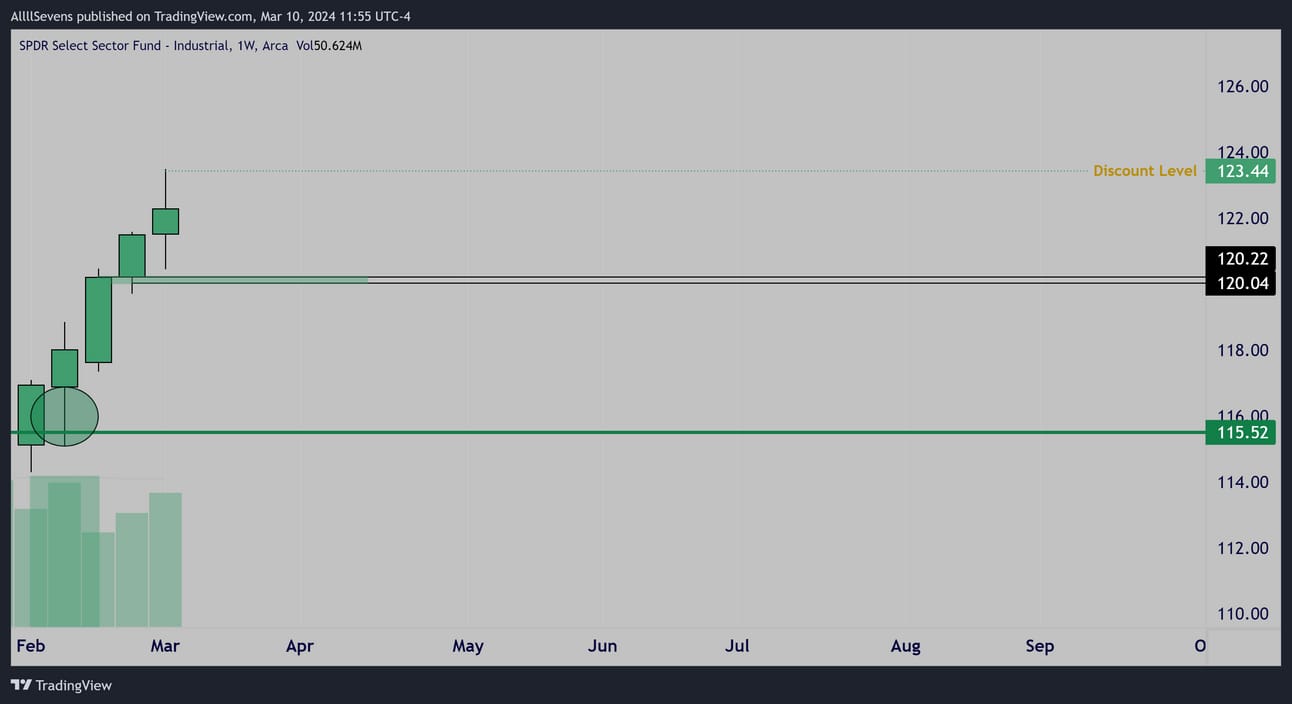1292x704 pixels.
Task: Click the 110.00 price axis value
Action: pyautogui.click(x=1242, y=614)
